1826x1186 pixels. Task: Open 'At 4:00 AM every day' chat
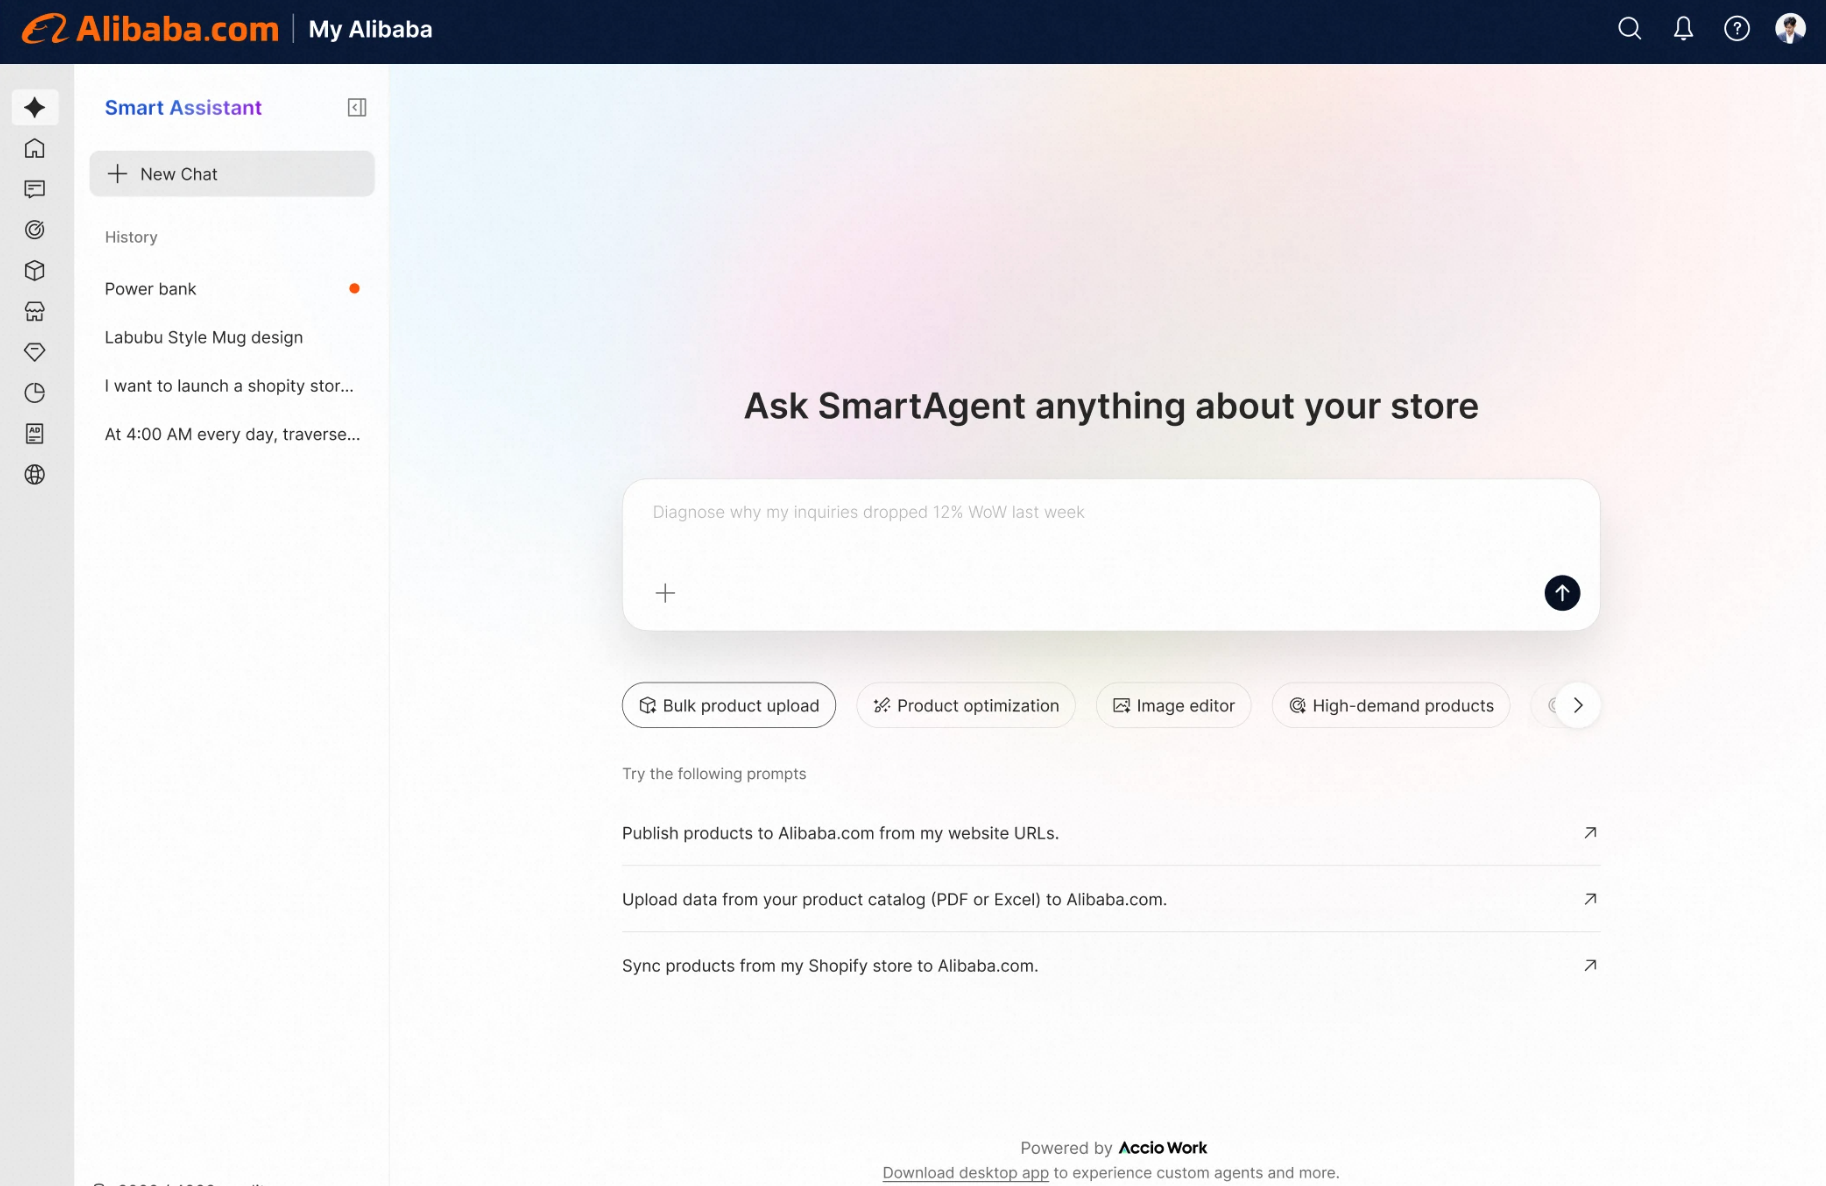coord(232,434)
